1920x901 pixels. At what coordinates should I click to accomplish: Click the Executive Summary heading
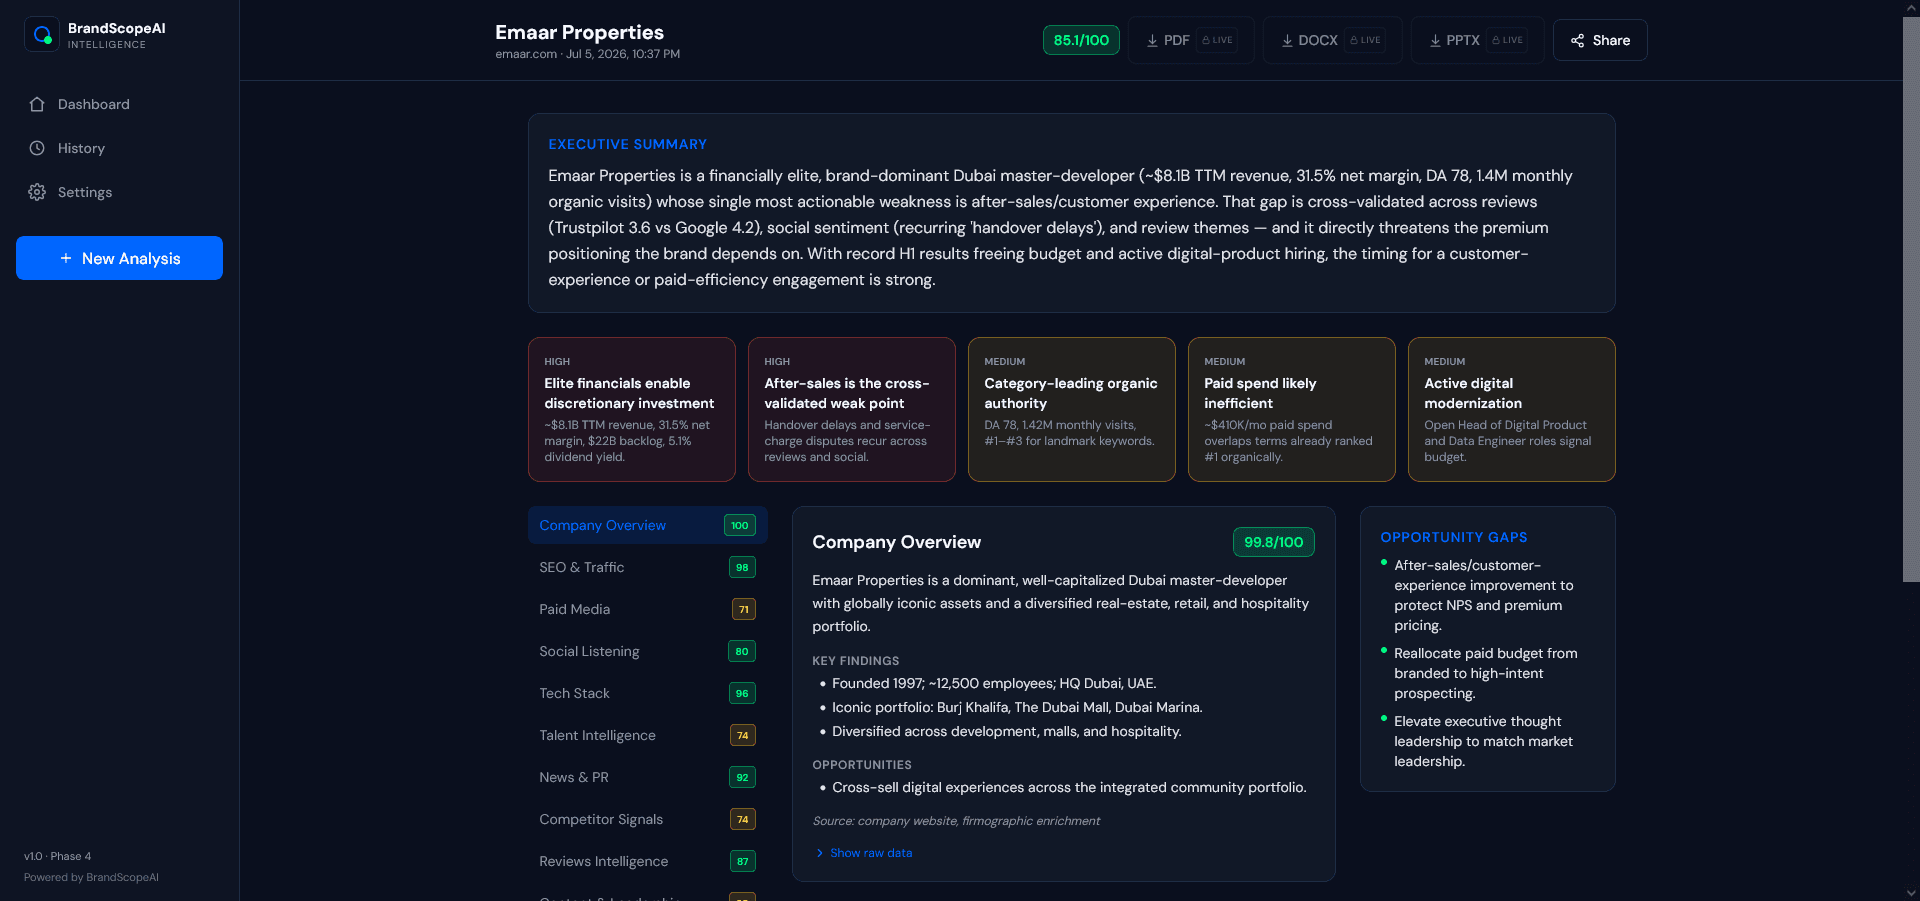tap(627, 144)
